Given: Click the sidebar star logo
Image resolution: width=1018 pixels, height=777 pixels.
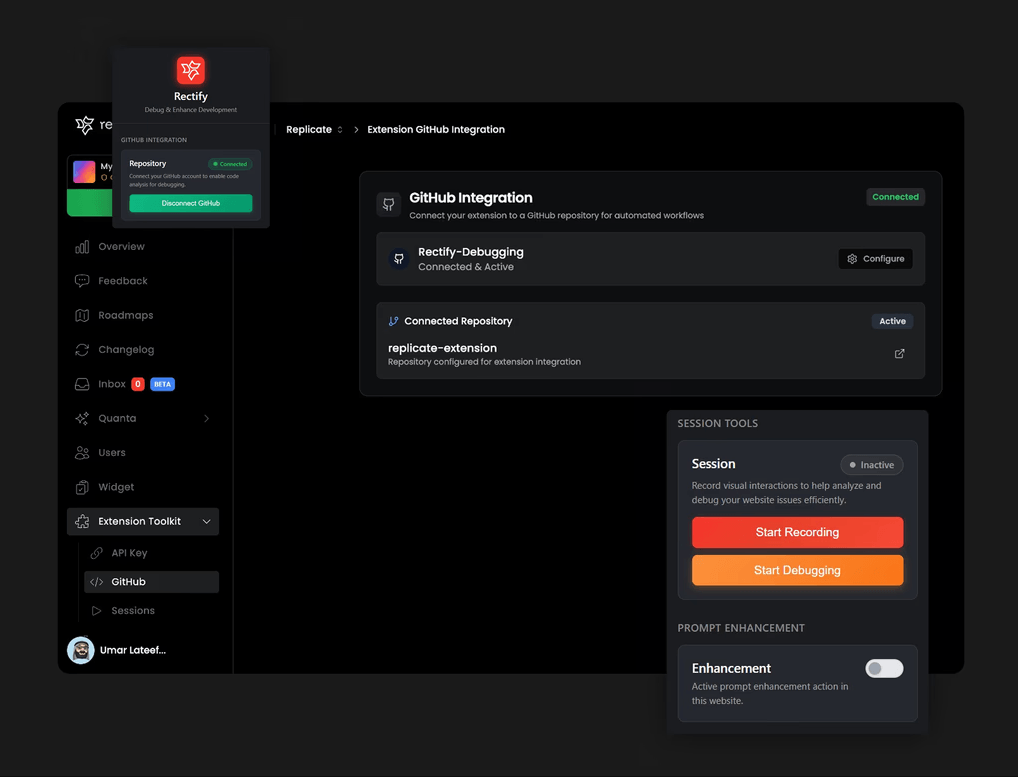Looking at the screenshot, I should [x=84, y=125].
